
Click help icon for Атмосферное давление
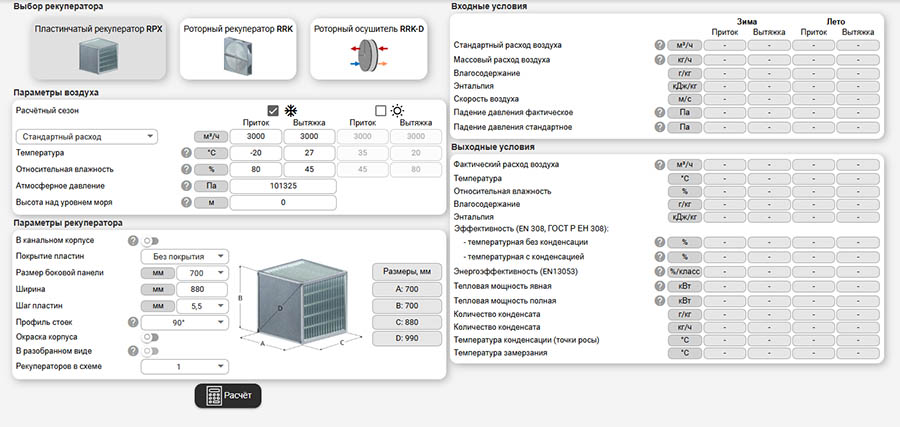tap(186, 186)
